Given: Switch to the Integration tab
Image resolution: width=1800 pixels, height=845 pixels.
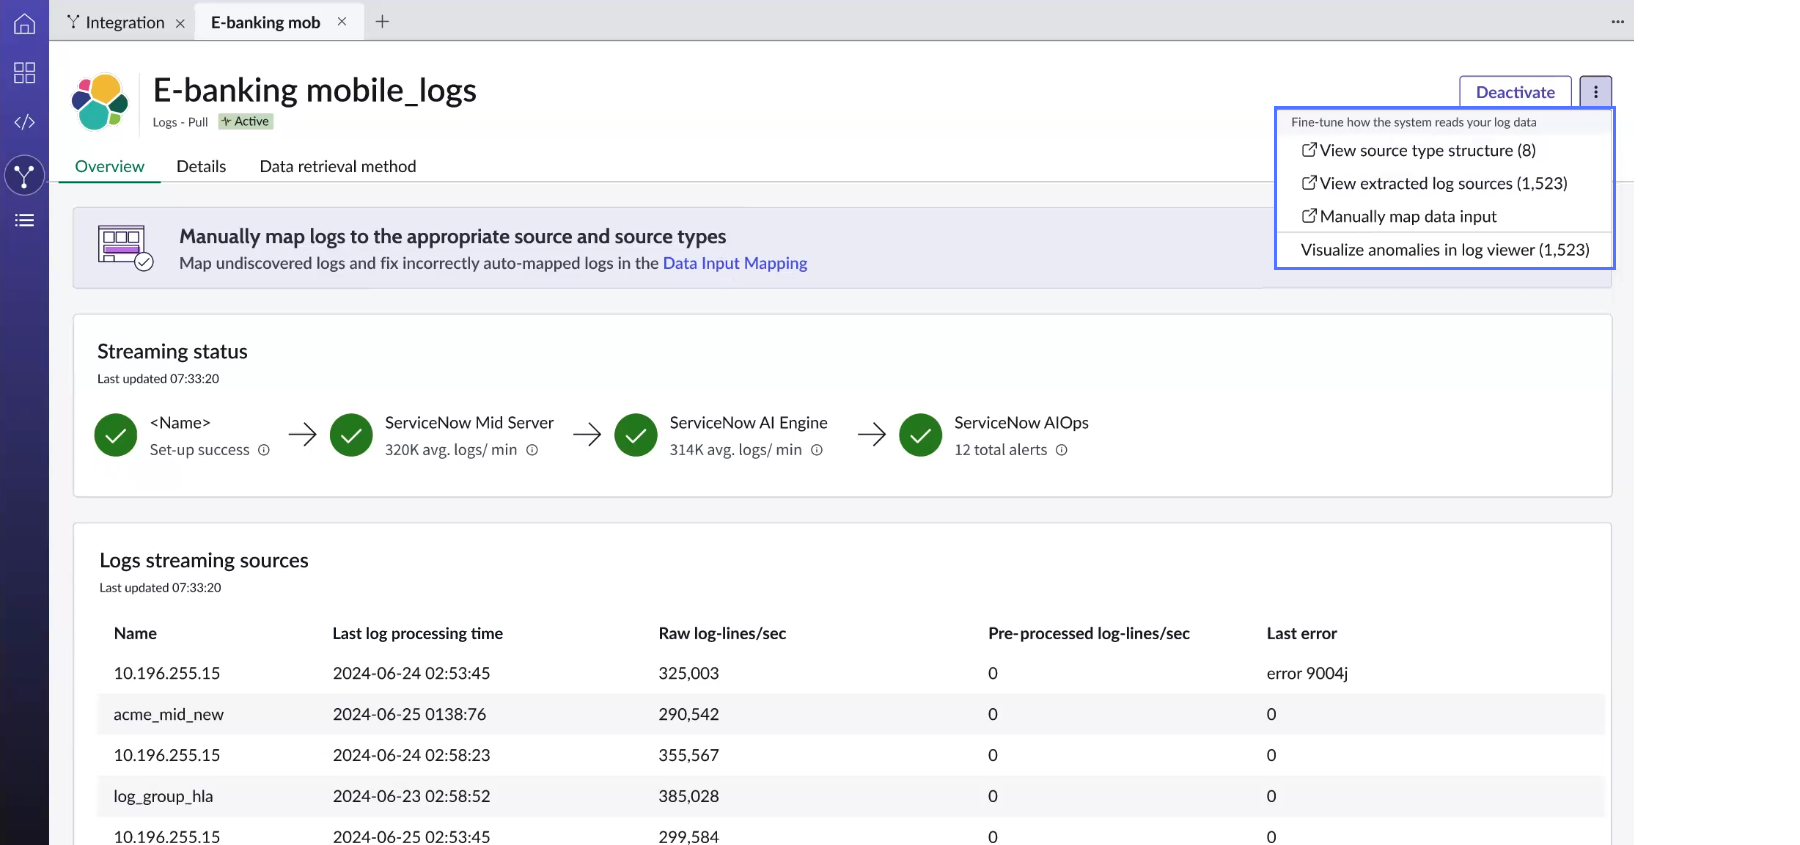Looking at the screenshot, I should [x=124, y=22].
